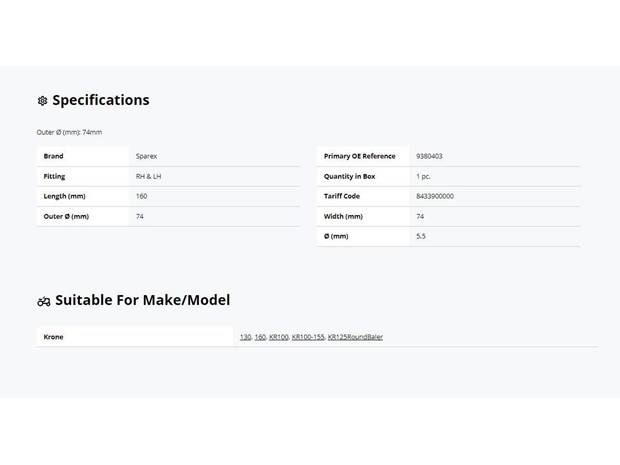
Task: Follow the KR100 model link
Action: 278,337
